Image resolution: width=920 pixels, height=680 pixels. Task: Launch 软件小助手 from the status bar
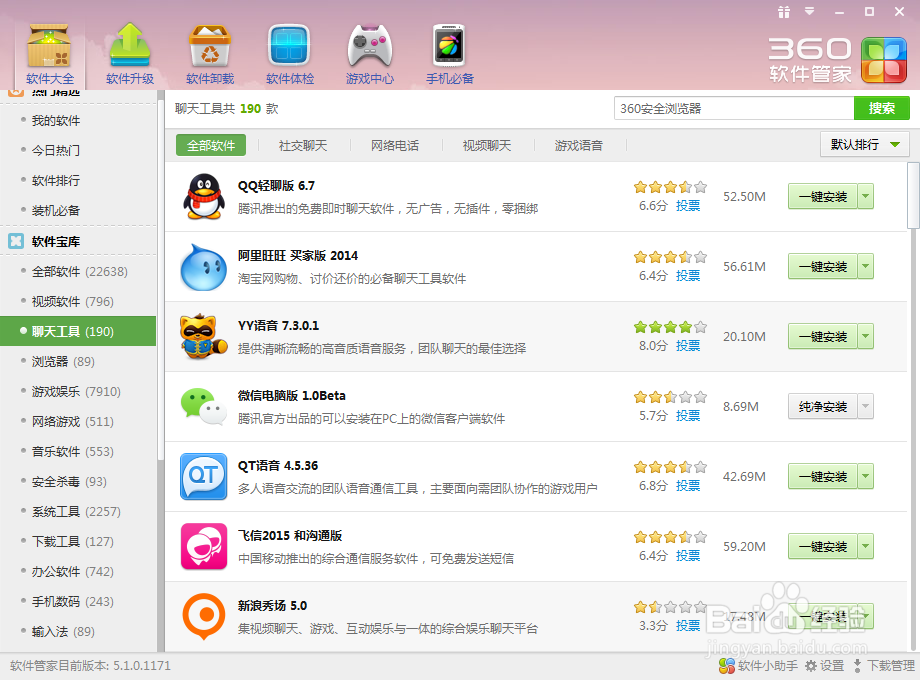pos(757,665)
